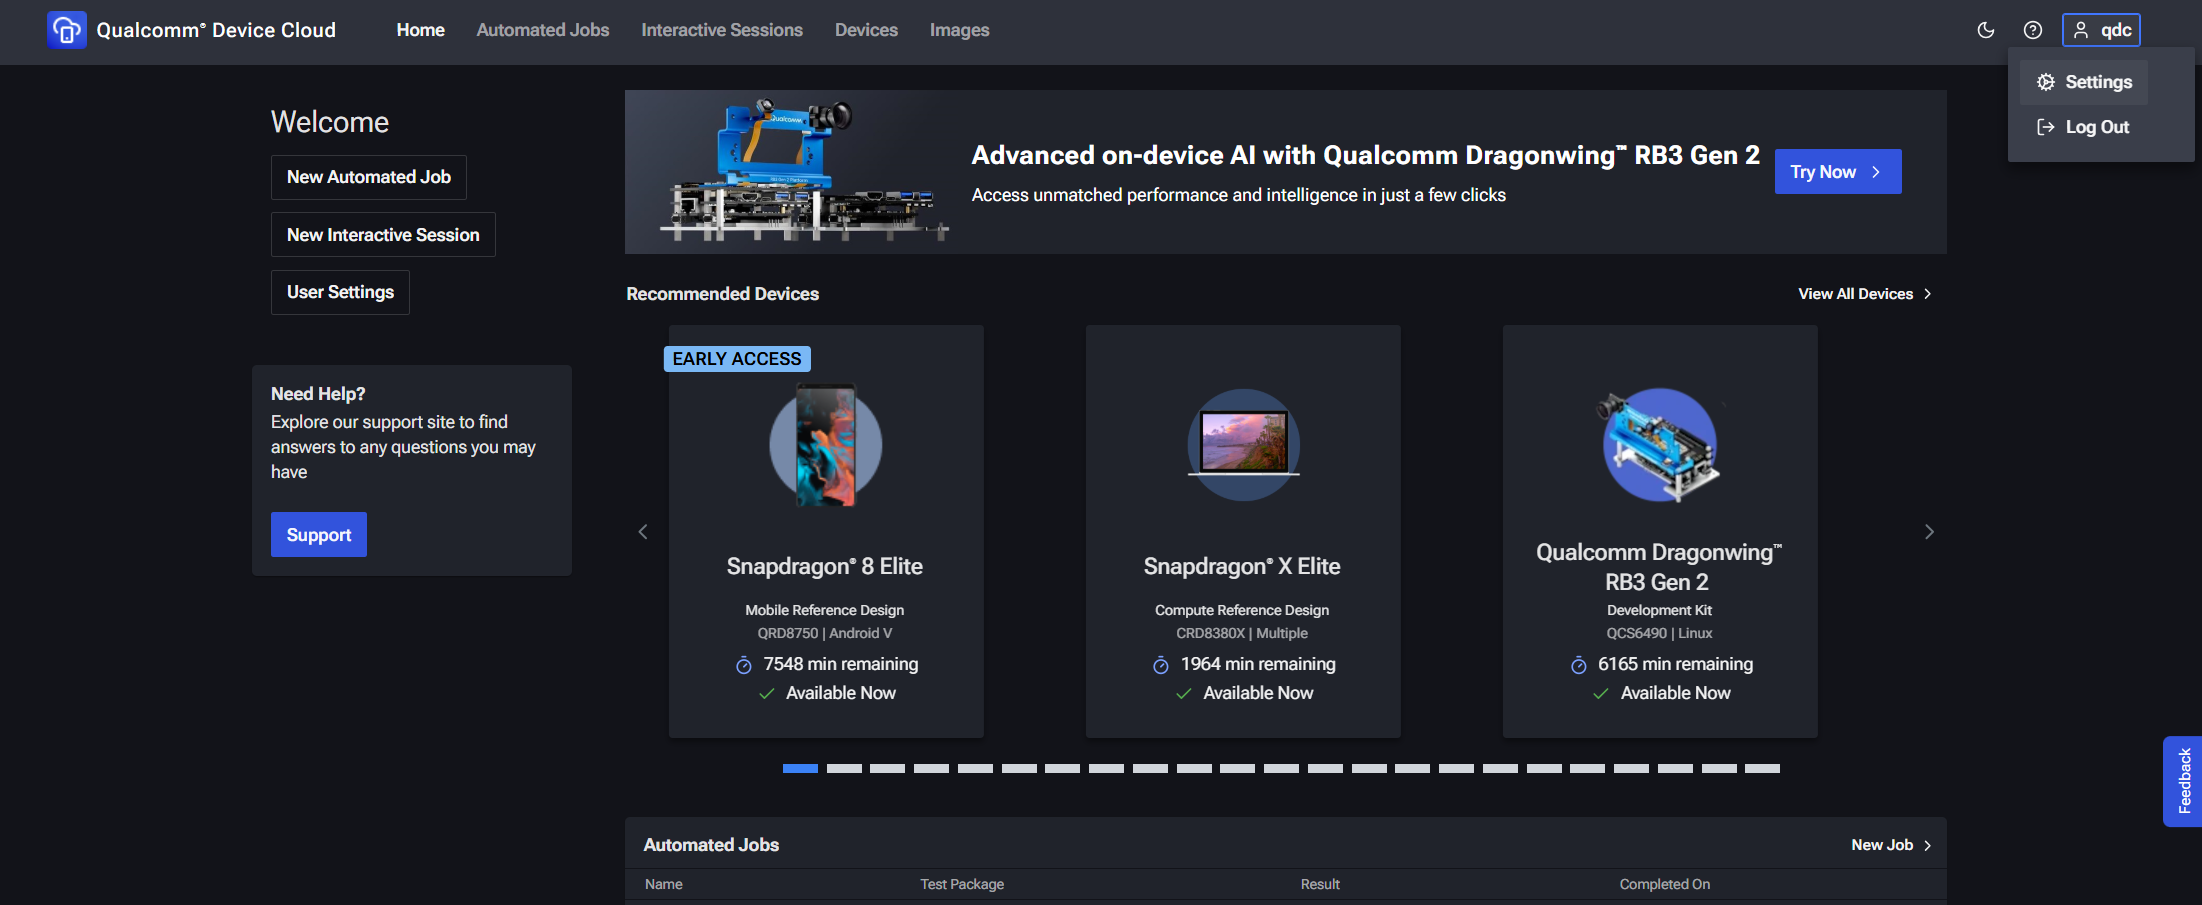This screenshot has width=2202, height=905.
Task: Click the QCS6490 | Linux text
Action: (x=1659, y=633)
